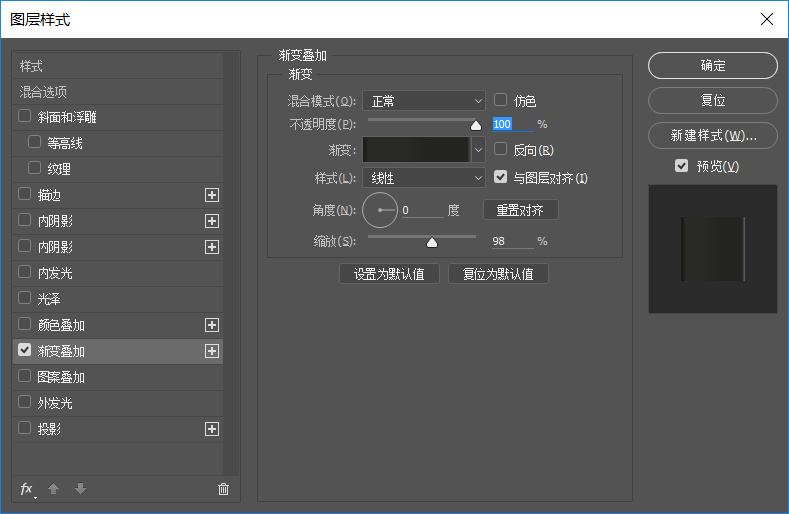Click the gradient color bar swatch
The image size is (789, 514).
pos(416,150)
